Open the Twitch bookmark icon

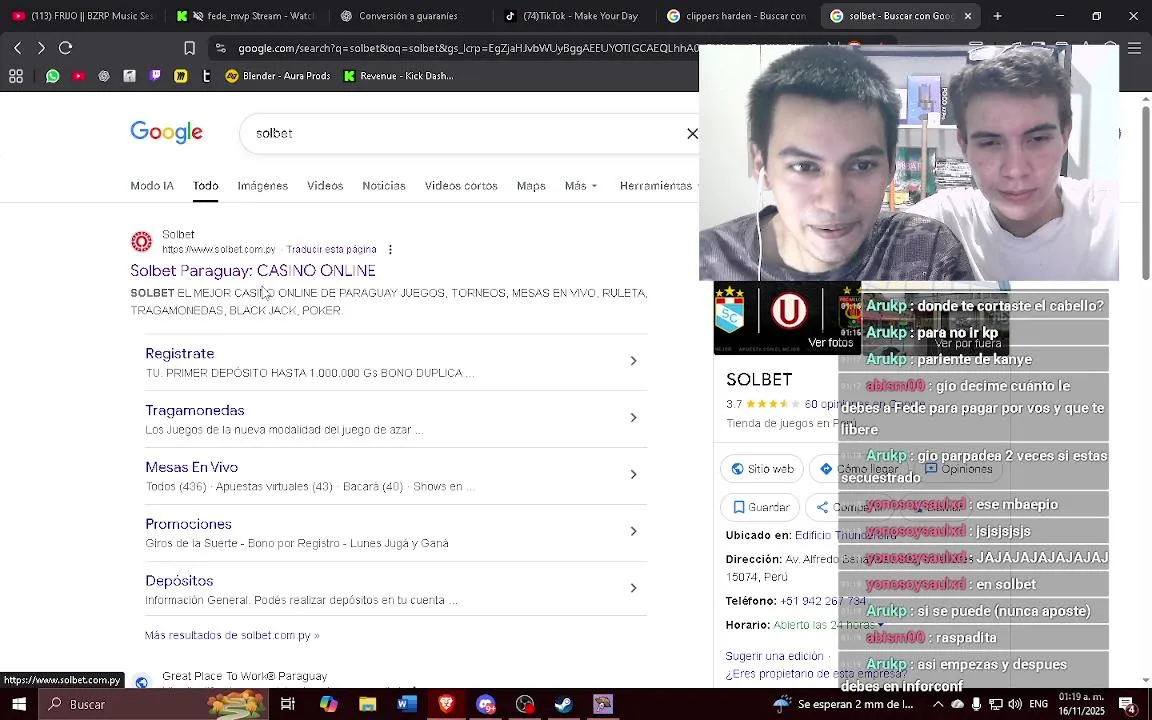155,75
